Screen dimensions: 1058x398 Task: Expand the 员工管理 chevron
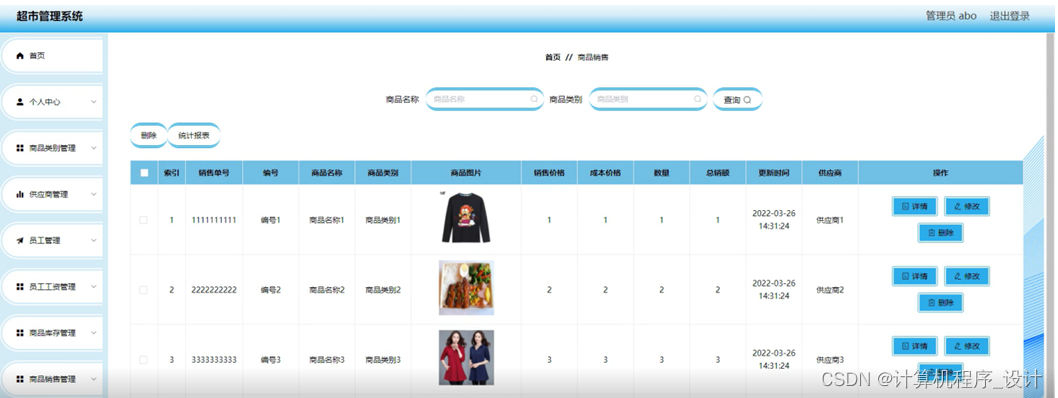(93, 241)
